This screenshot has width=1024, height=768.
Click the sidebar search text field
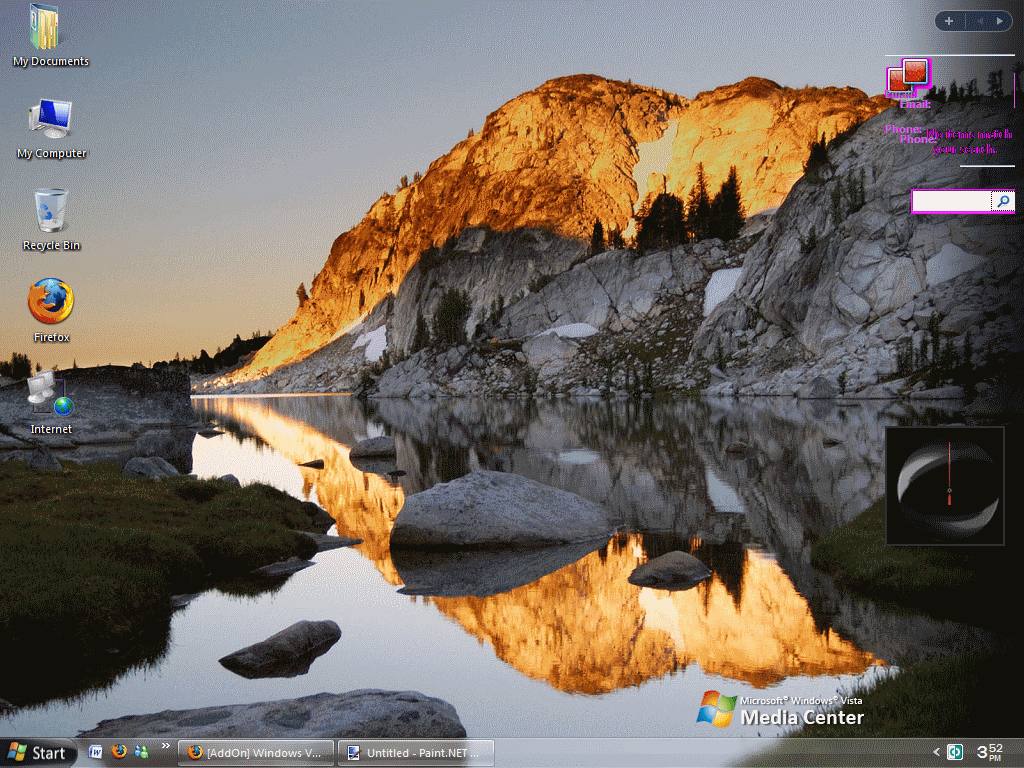pyautogui.click(x=951, y=202)
